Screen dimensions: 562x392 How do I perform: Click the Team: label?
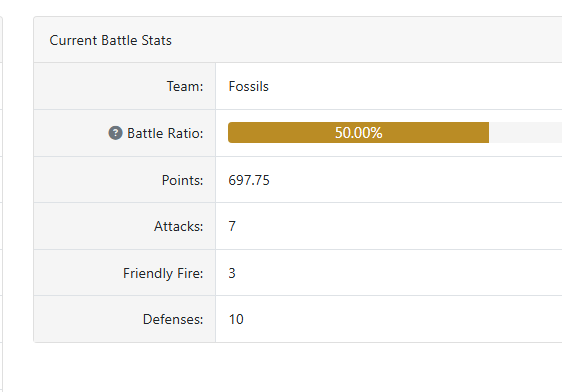point(185,86)
